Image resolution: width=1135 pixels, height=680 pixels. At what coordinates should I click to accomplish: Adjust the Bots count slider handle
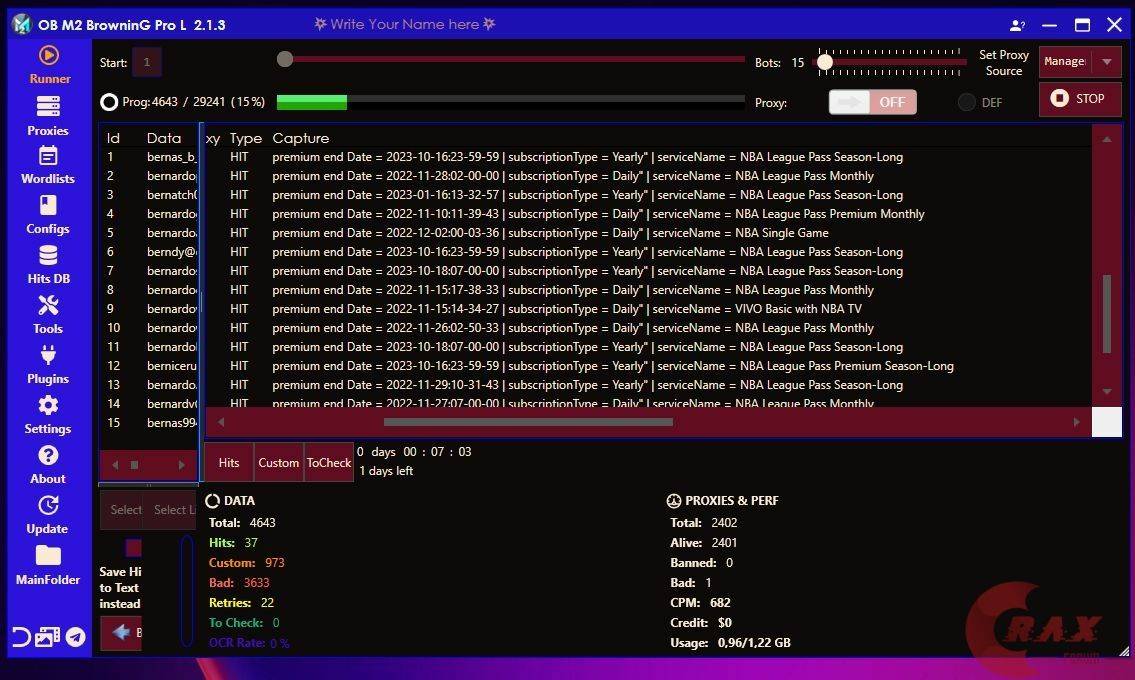[825, 63]
